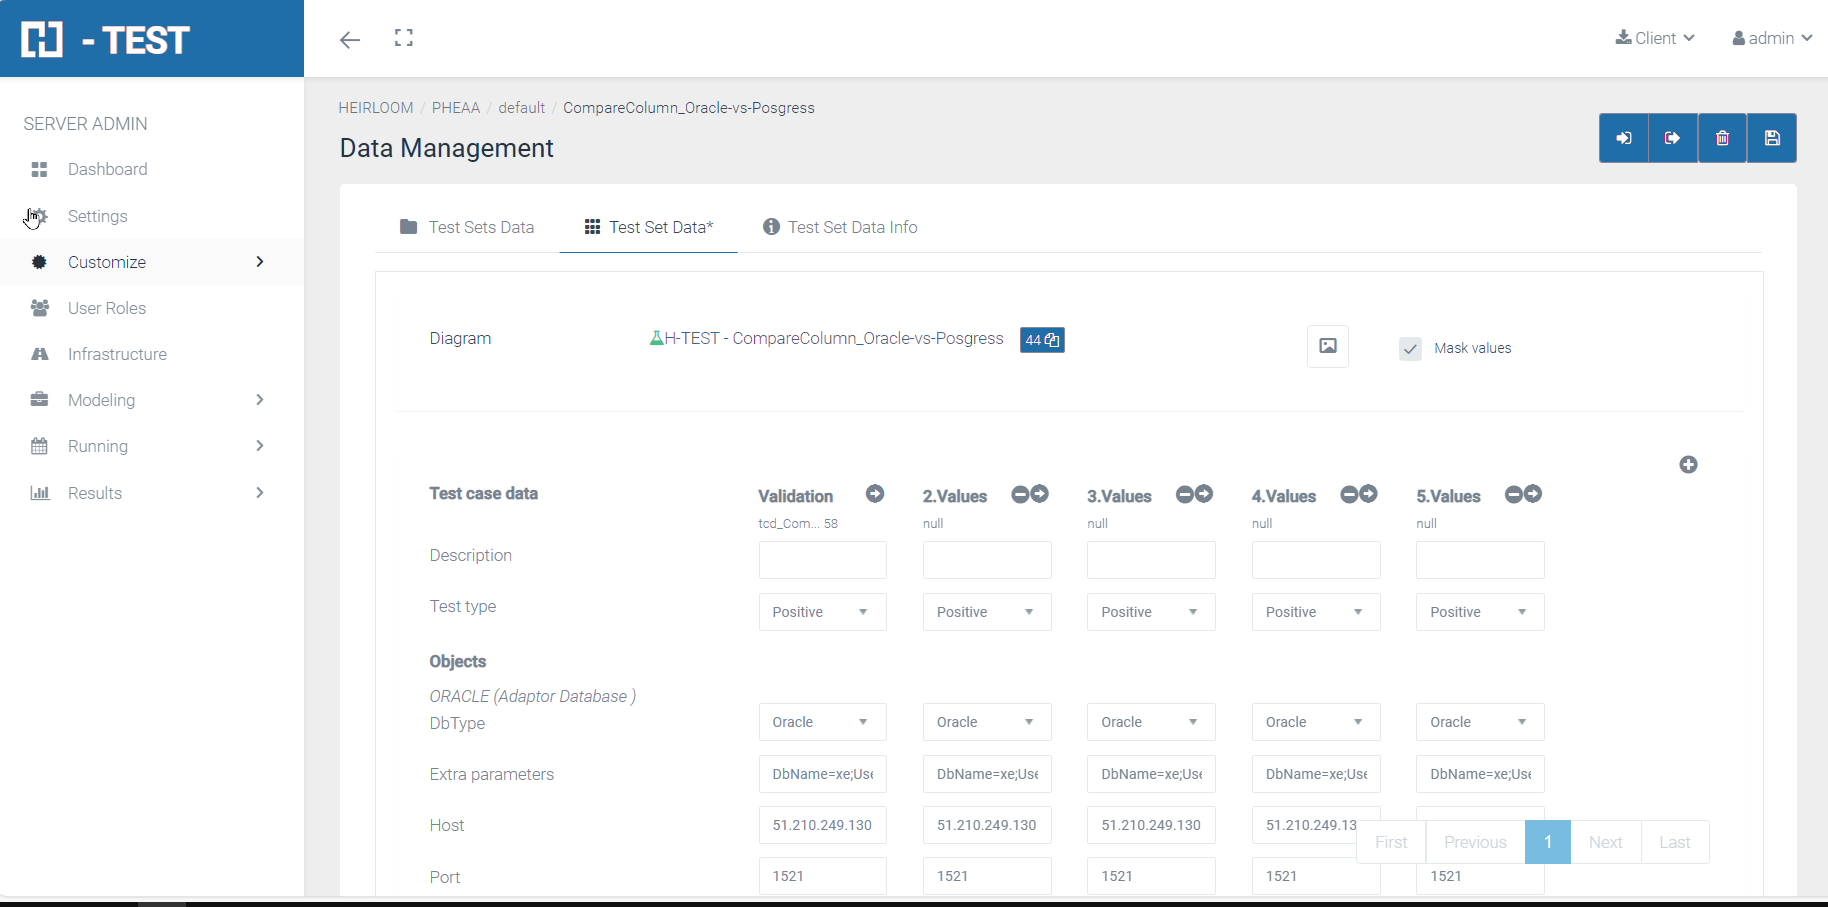Uncheck the Mask values checkbox
The image size is (1828, 907).
click(1410, 348)
